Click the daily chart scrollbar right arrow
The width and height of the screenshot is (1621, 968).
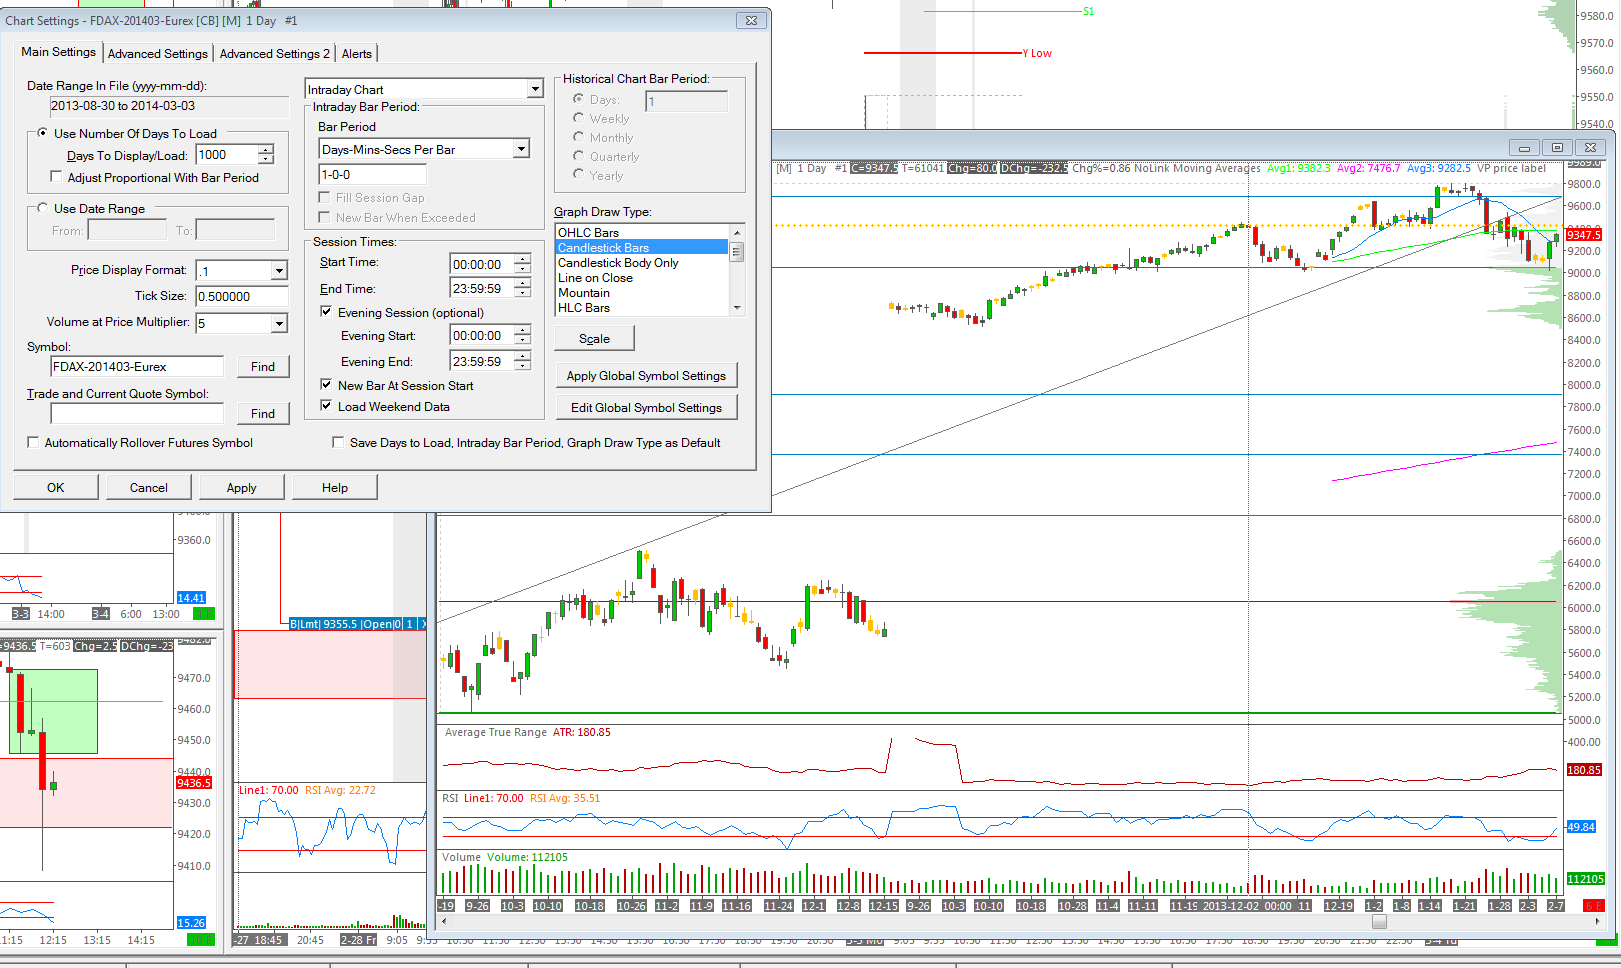(x=1597, y=922)
